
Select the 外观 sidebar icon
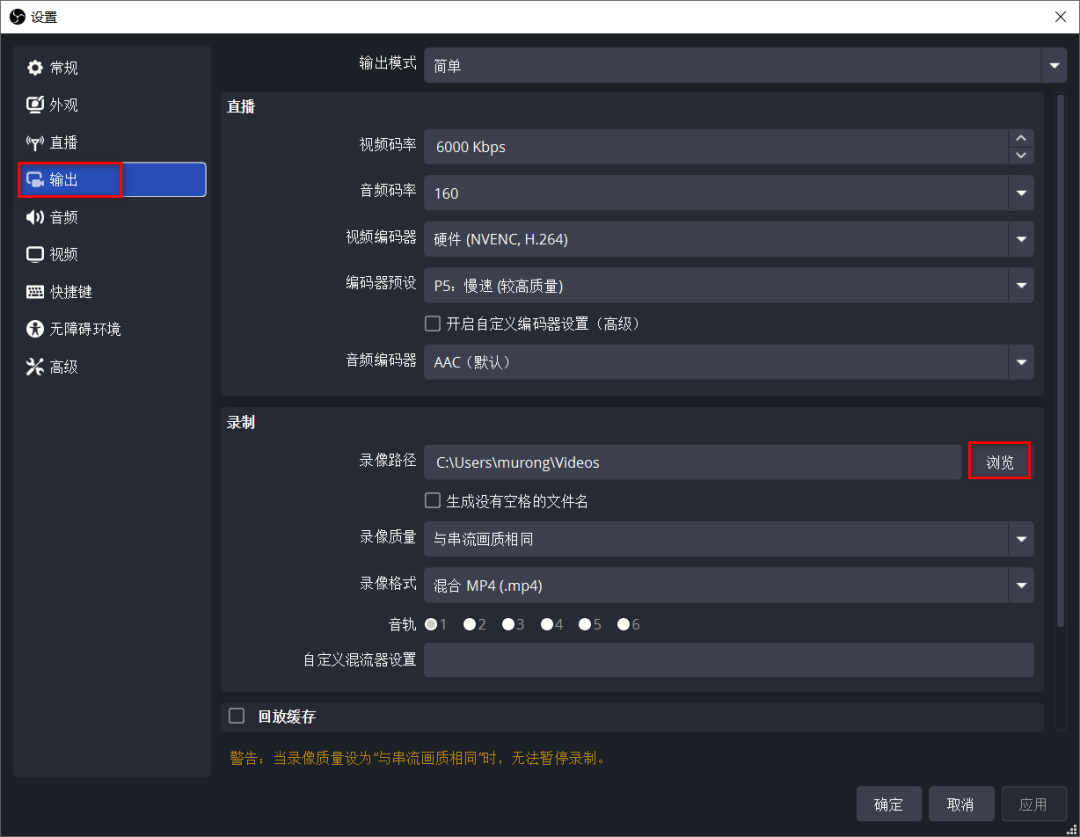[x=62, y=104]
